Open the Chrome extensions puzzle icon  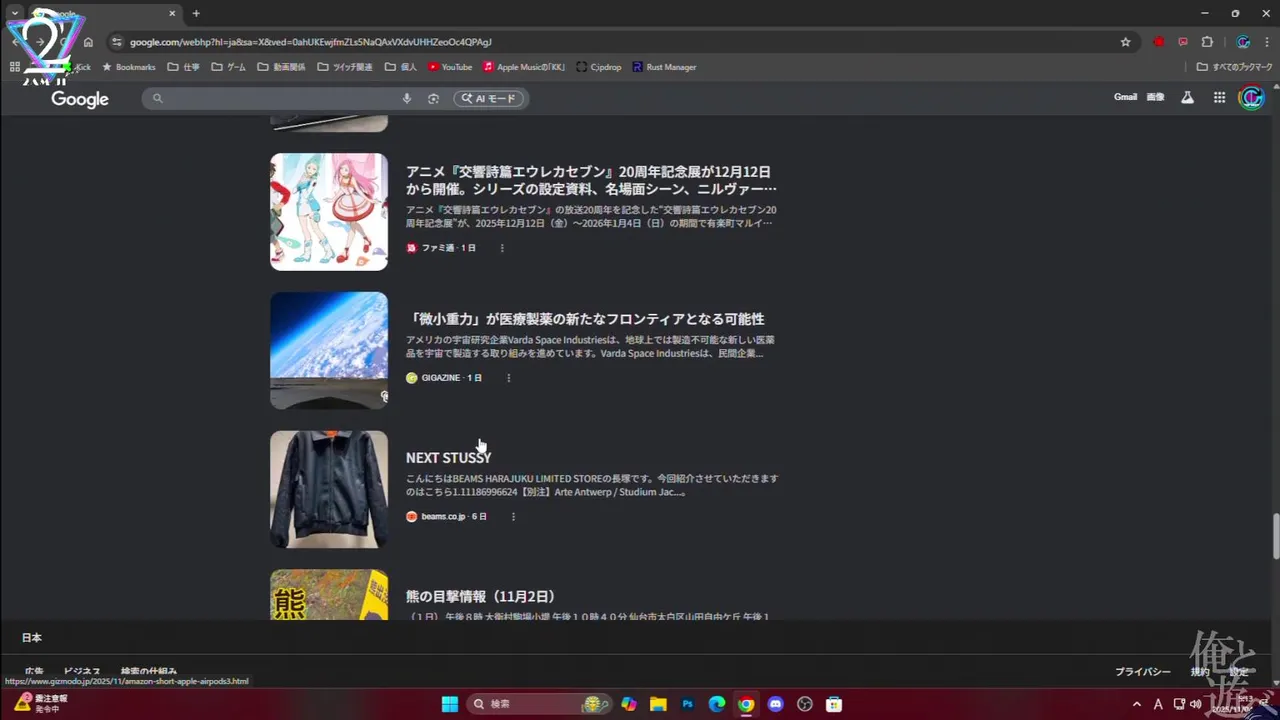(1207, 42)
